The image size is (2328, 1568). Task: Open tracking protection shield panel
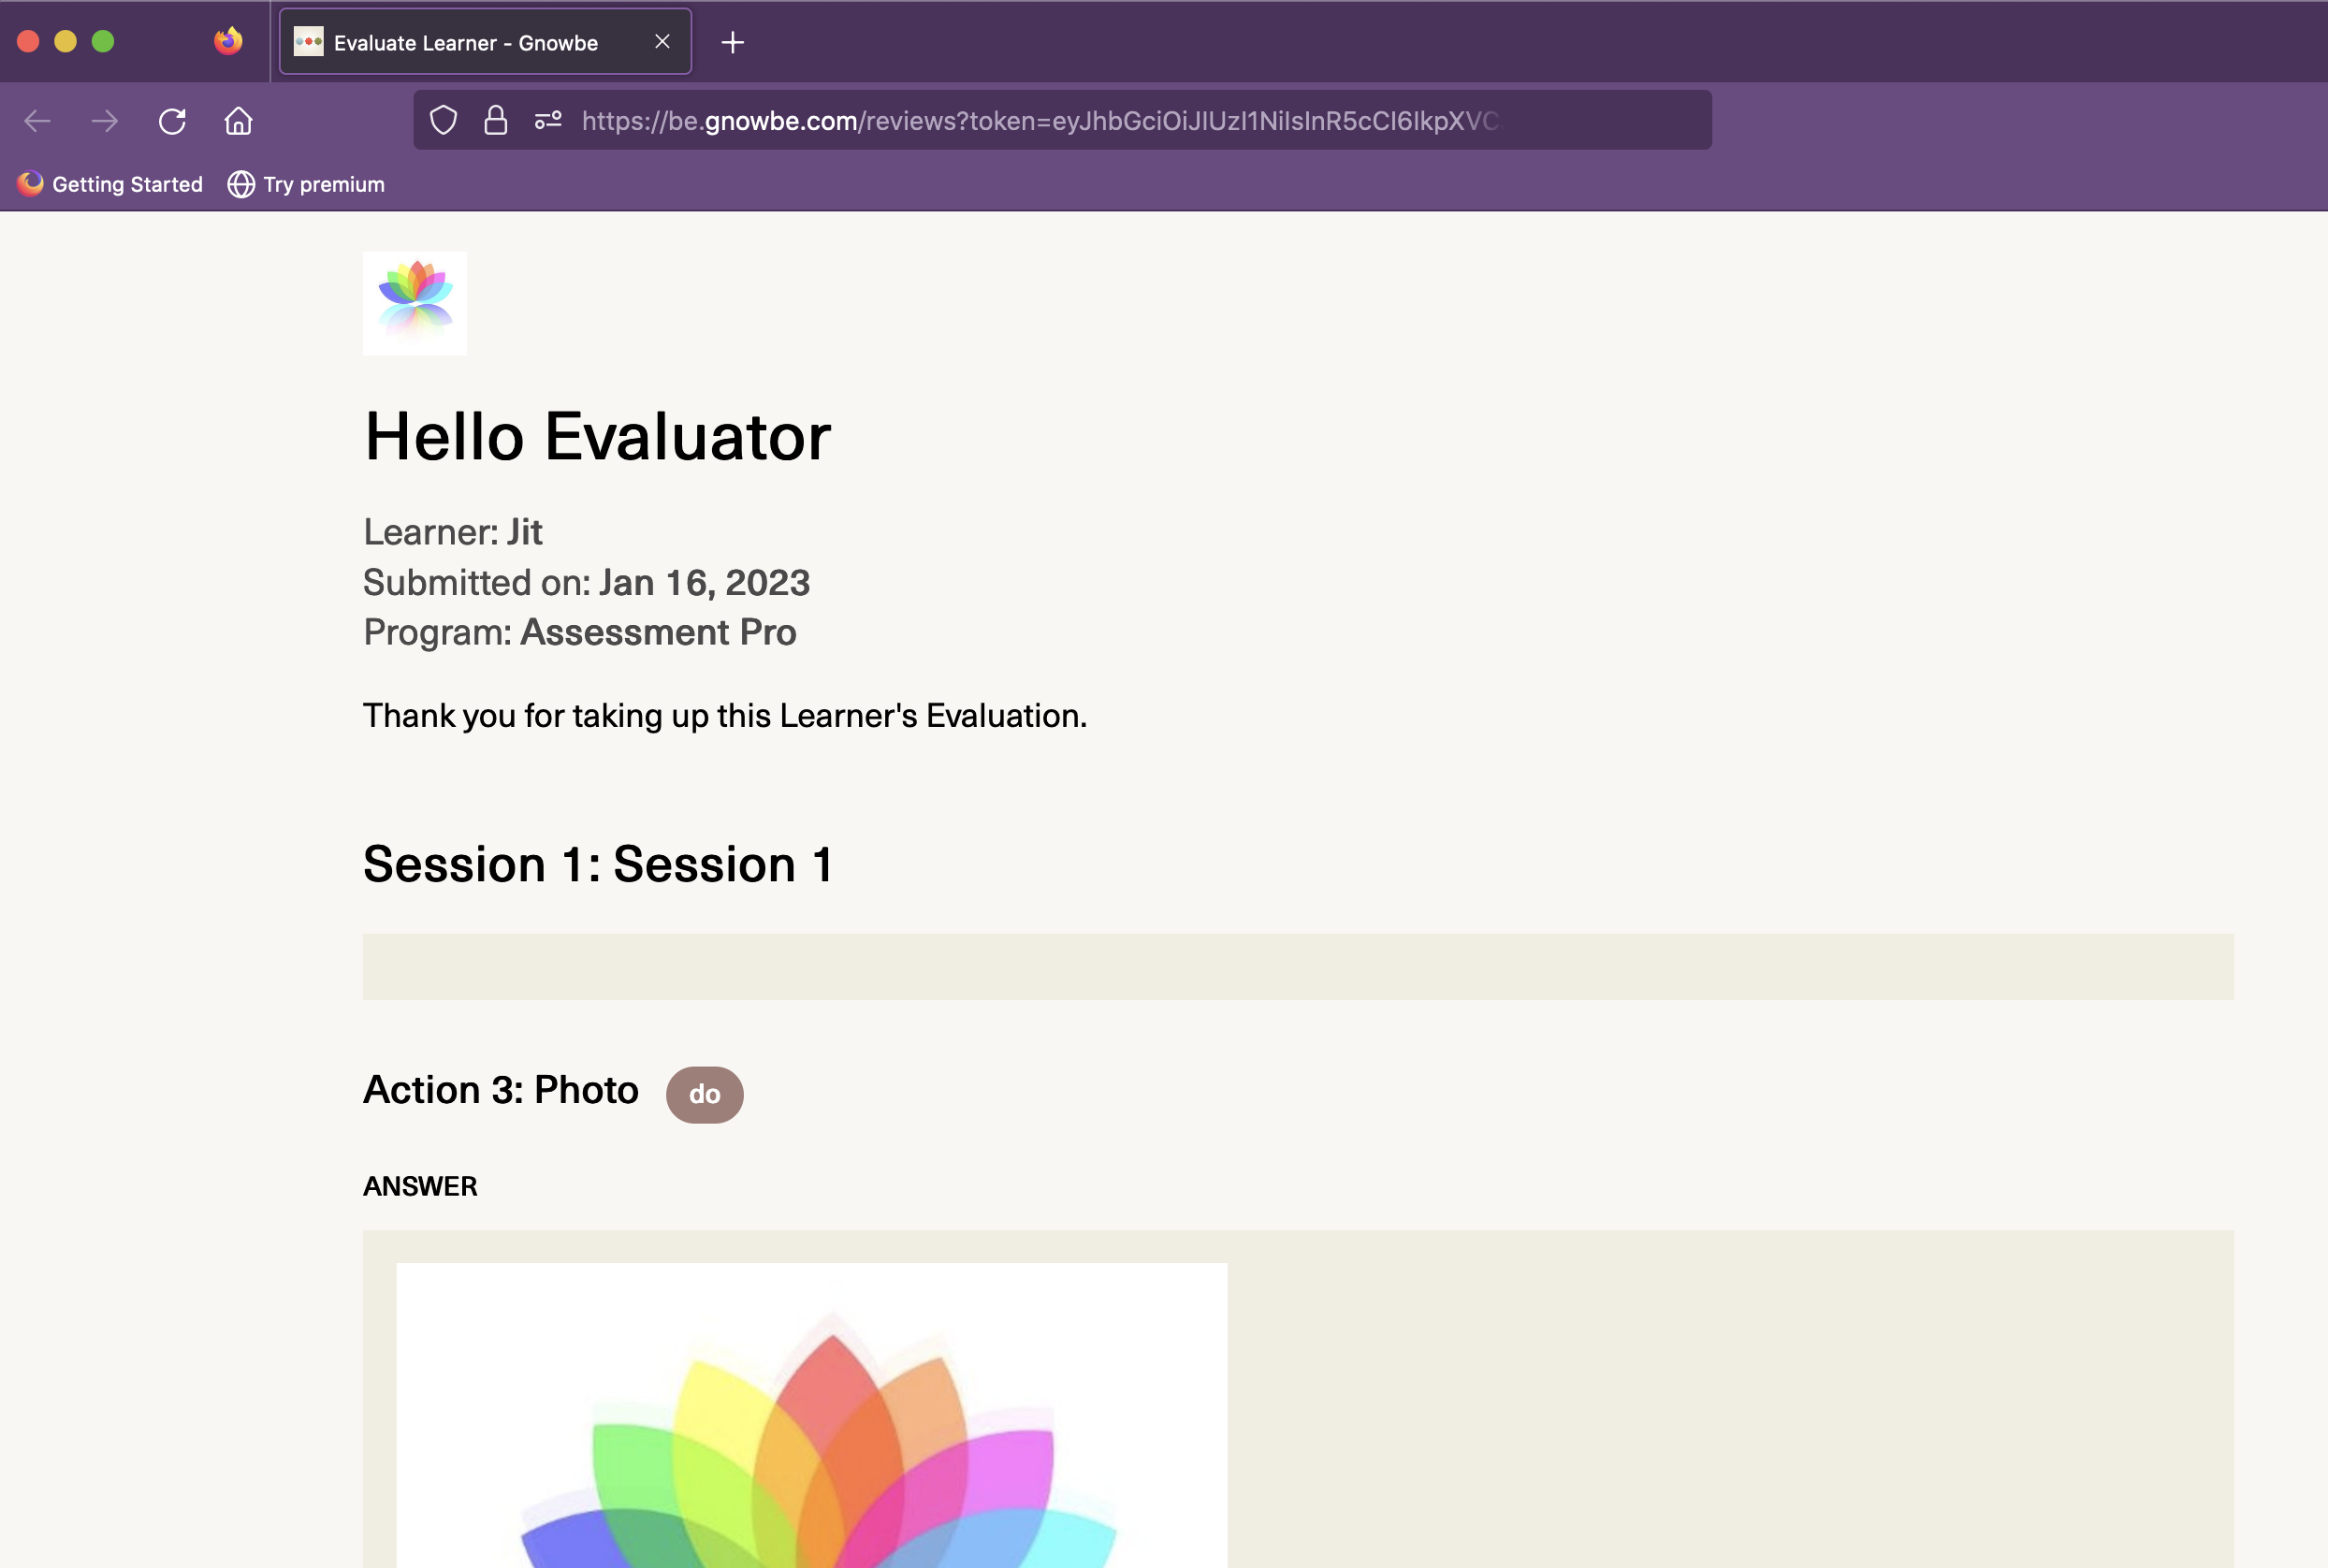click(443, 120)
